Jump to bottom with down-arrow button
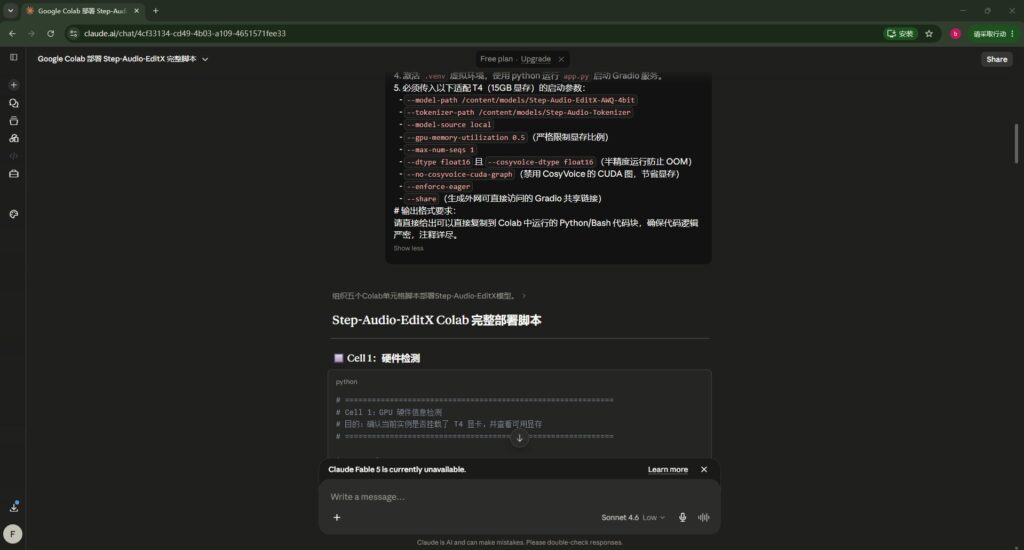 [520, 438]
